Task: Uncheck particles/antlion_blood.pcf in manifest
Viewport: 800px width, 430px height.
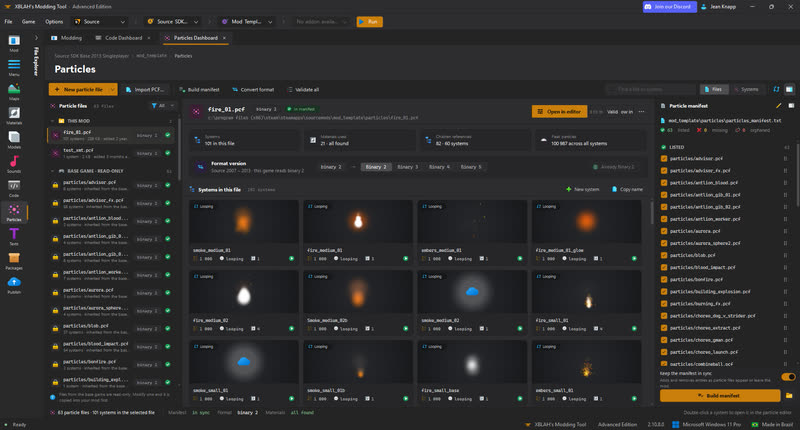Action: point(664,183)
